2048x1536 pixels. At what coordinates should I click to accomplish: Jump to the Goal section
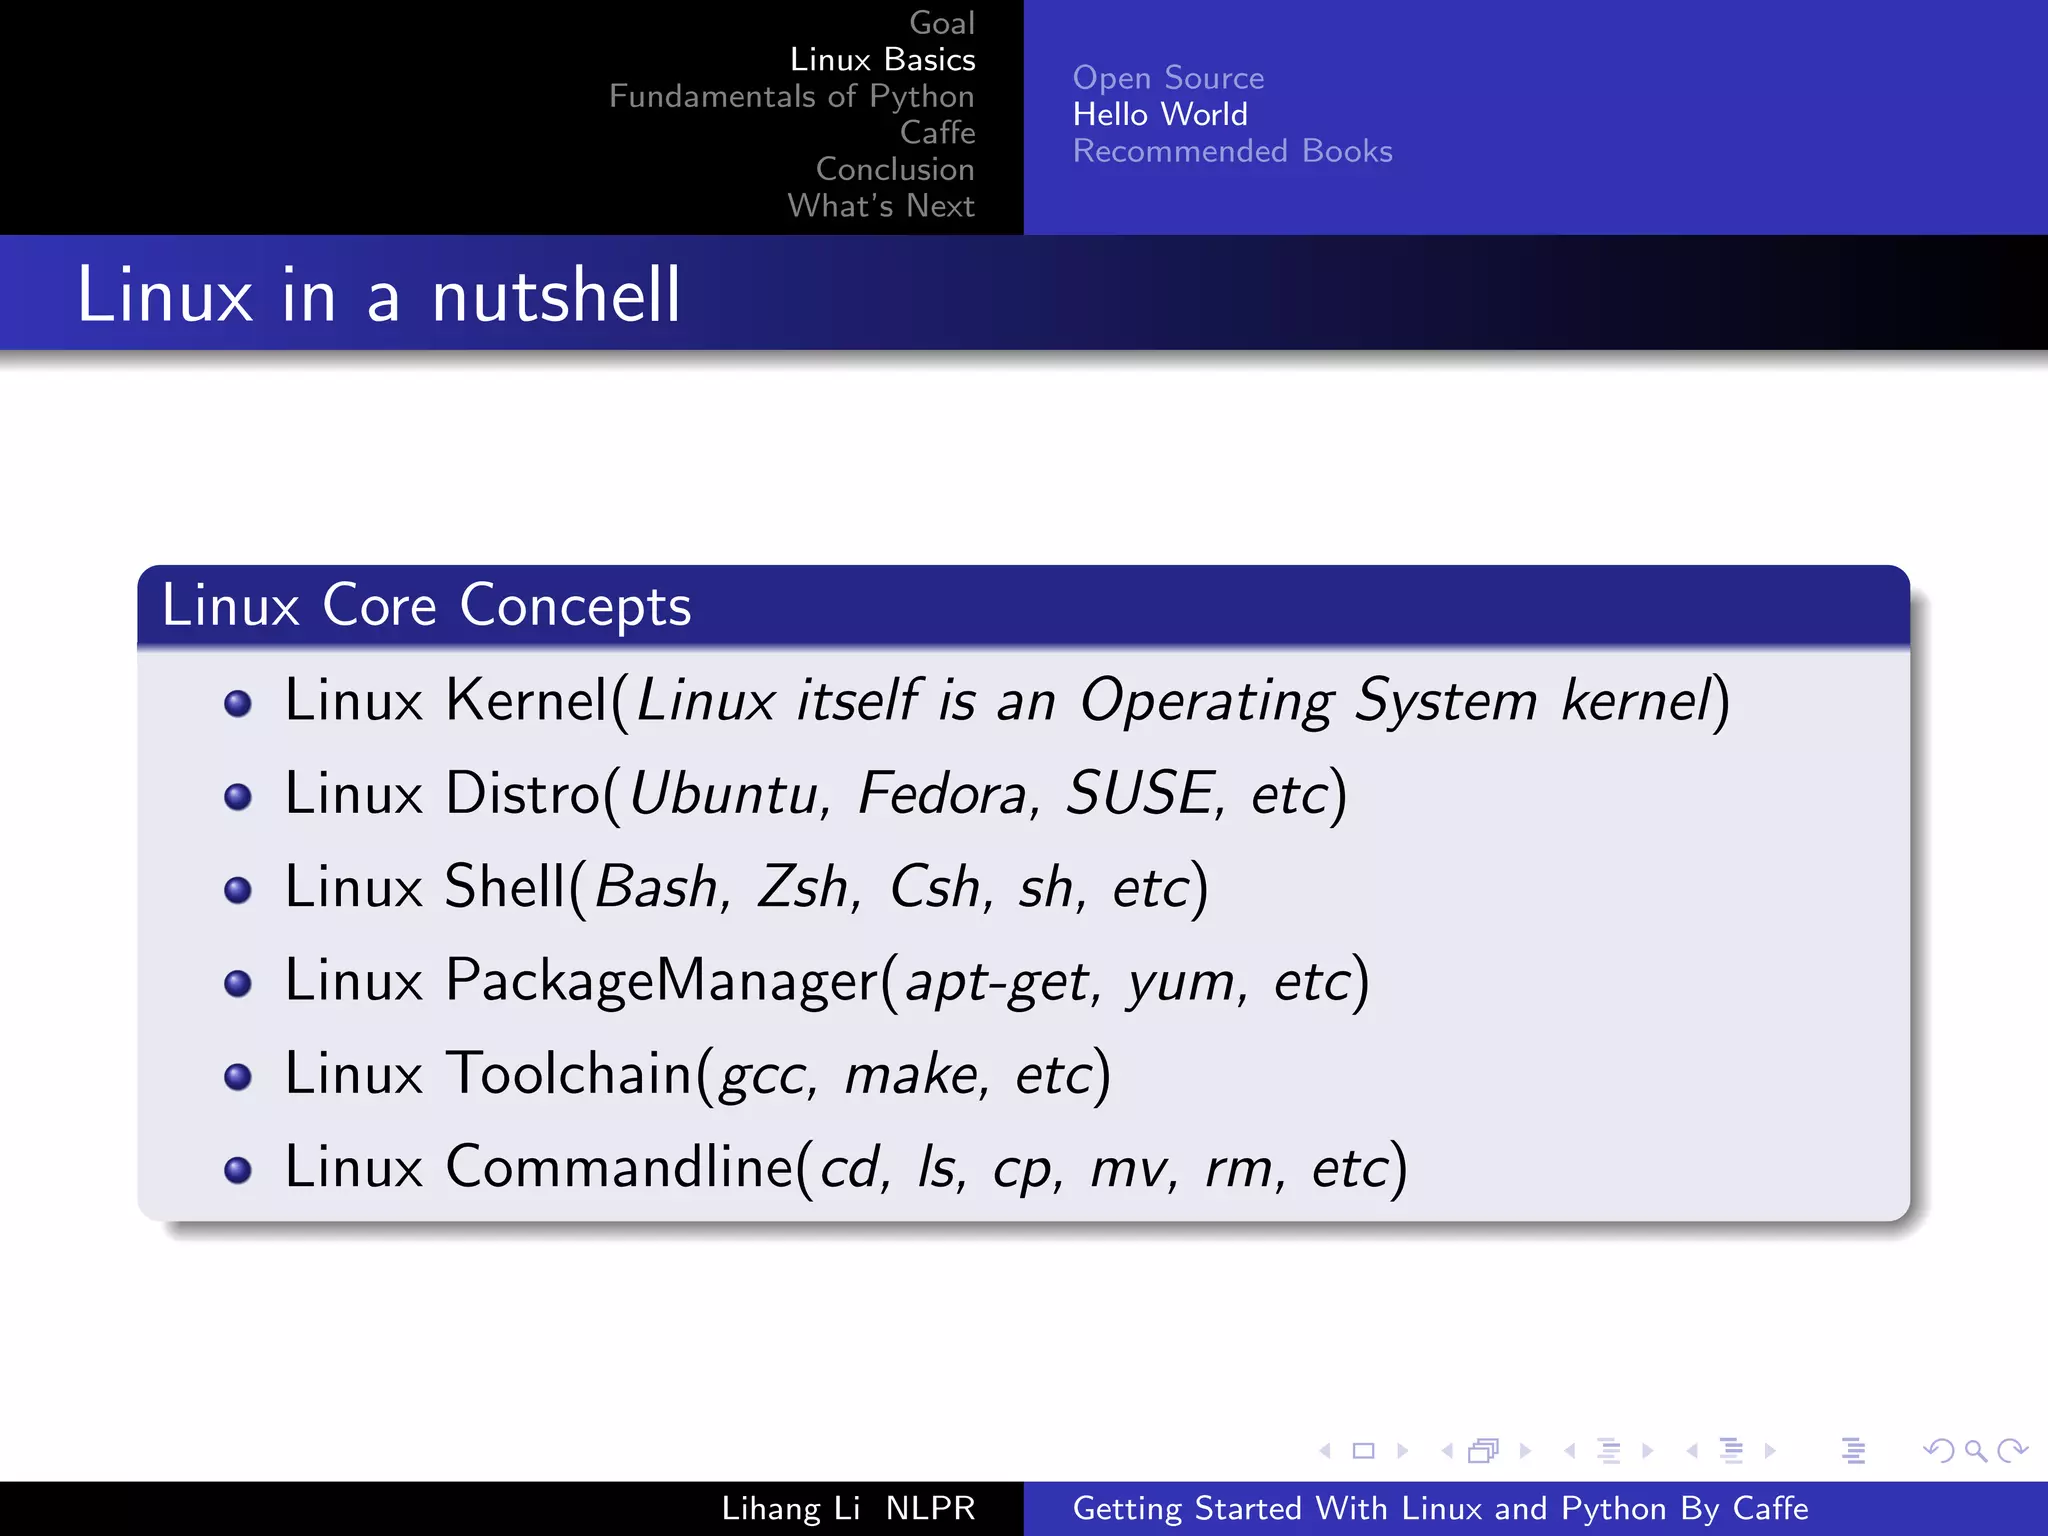click(x=942, y=23)
